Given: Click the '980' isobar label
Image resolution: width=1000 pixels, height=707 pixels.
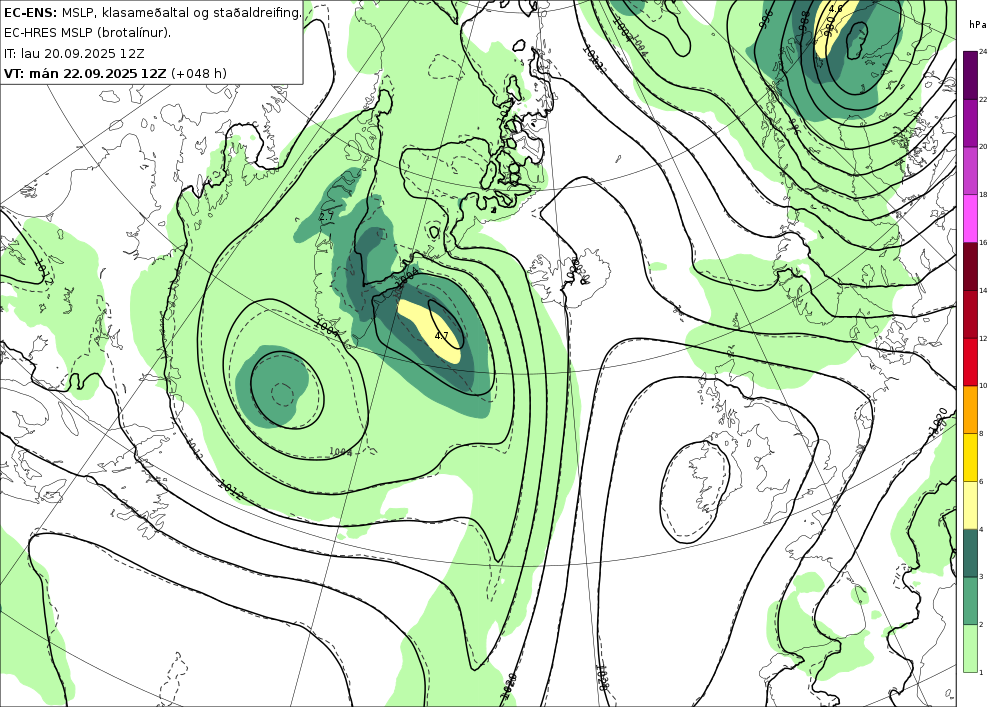Looking at the screenshot, I should 828,27.
